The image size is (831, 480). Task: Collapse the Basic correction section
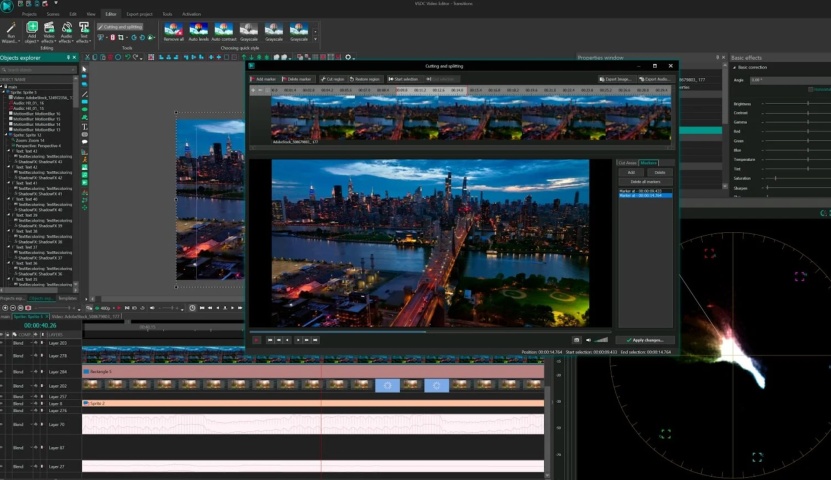(735, 68)
